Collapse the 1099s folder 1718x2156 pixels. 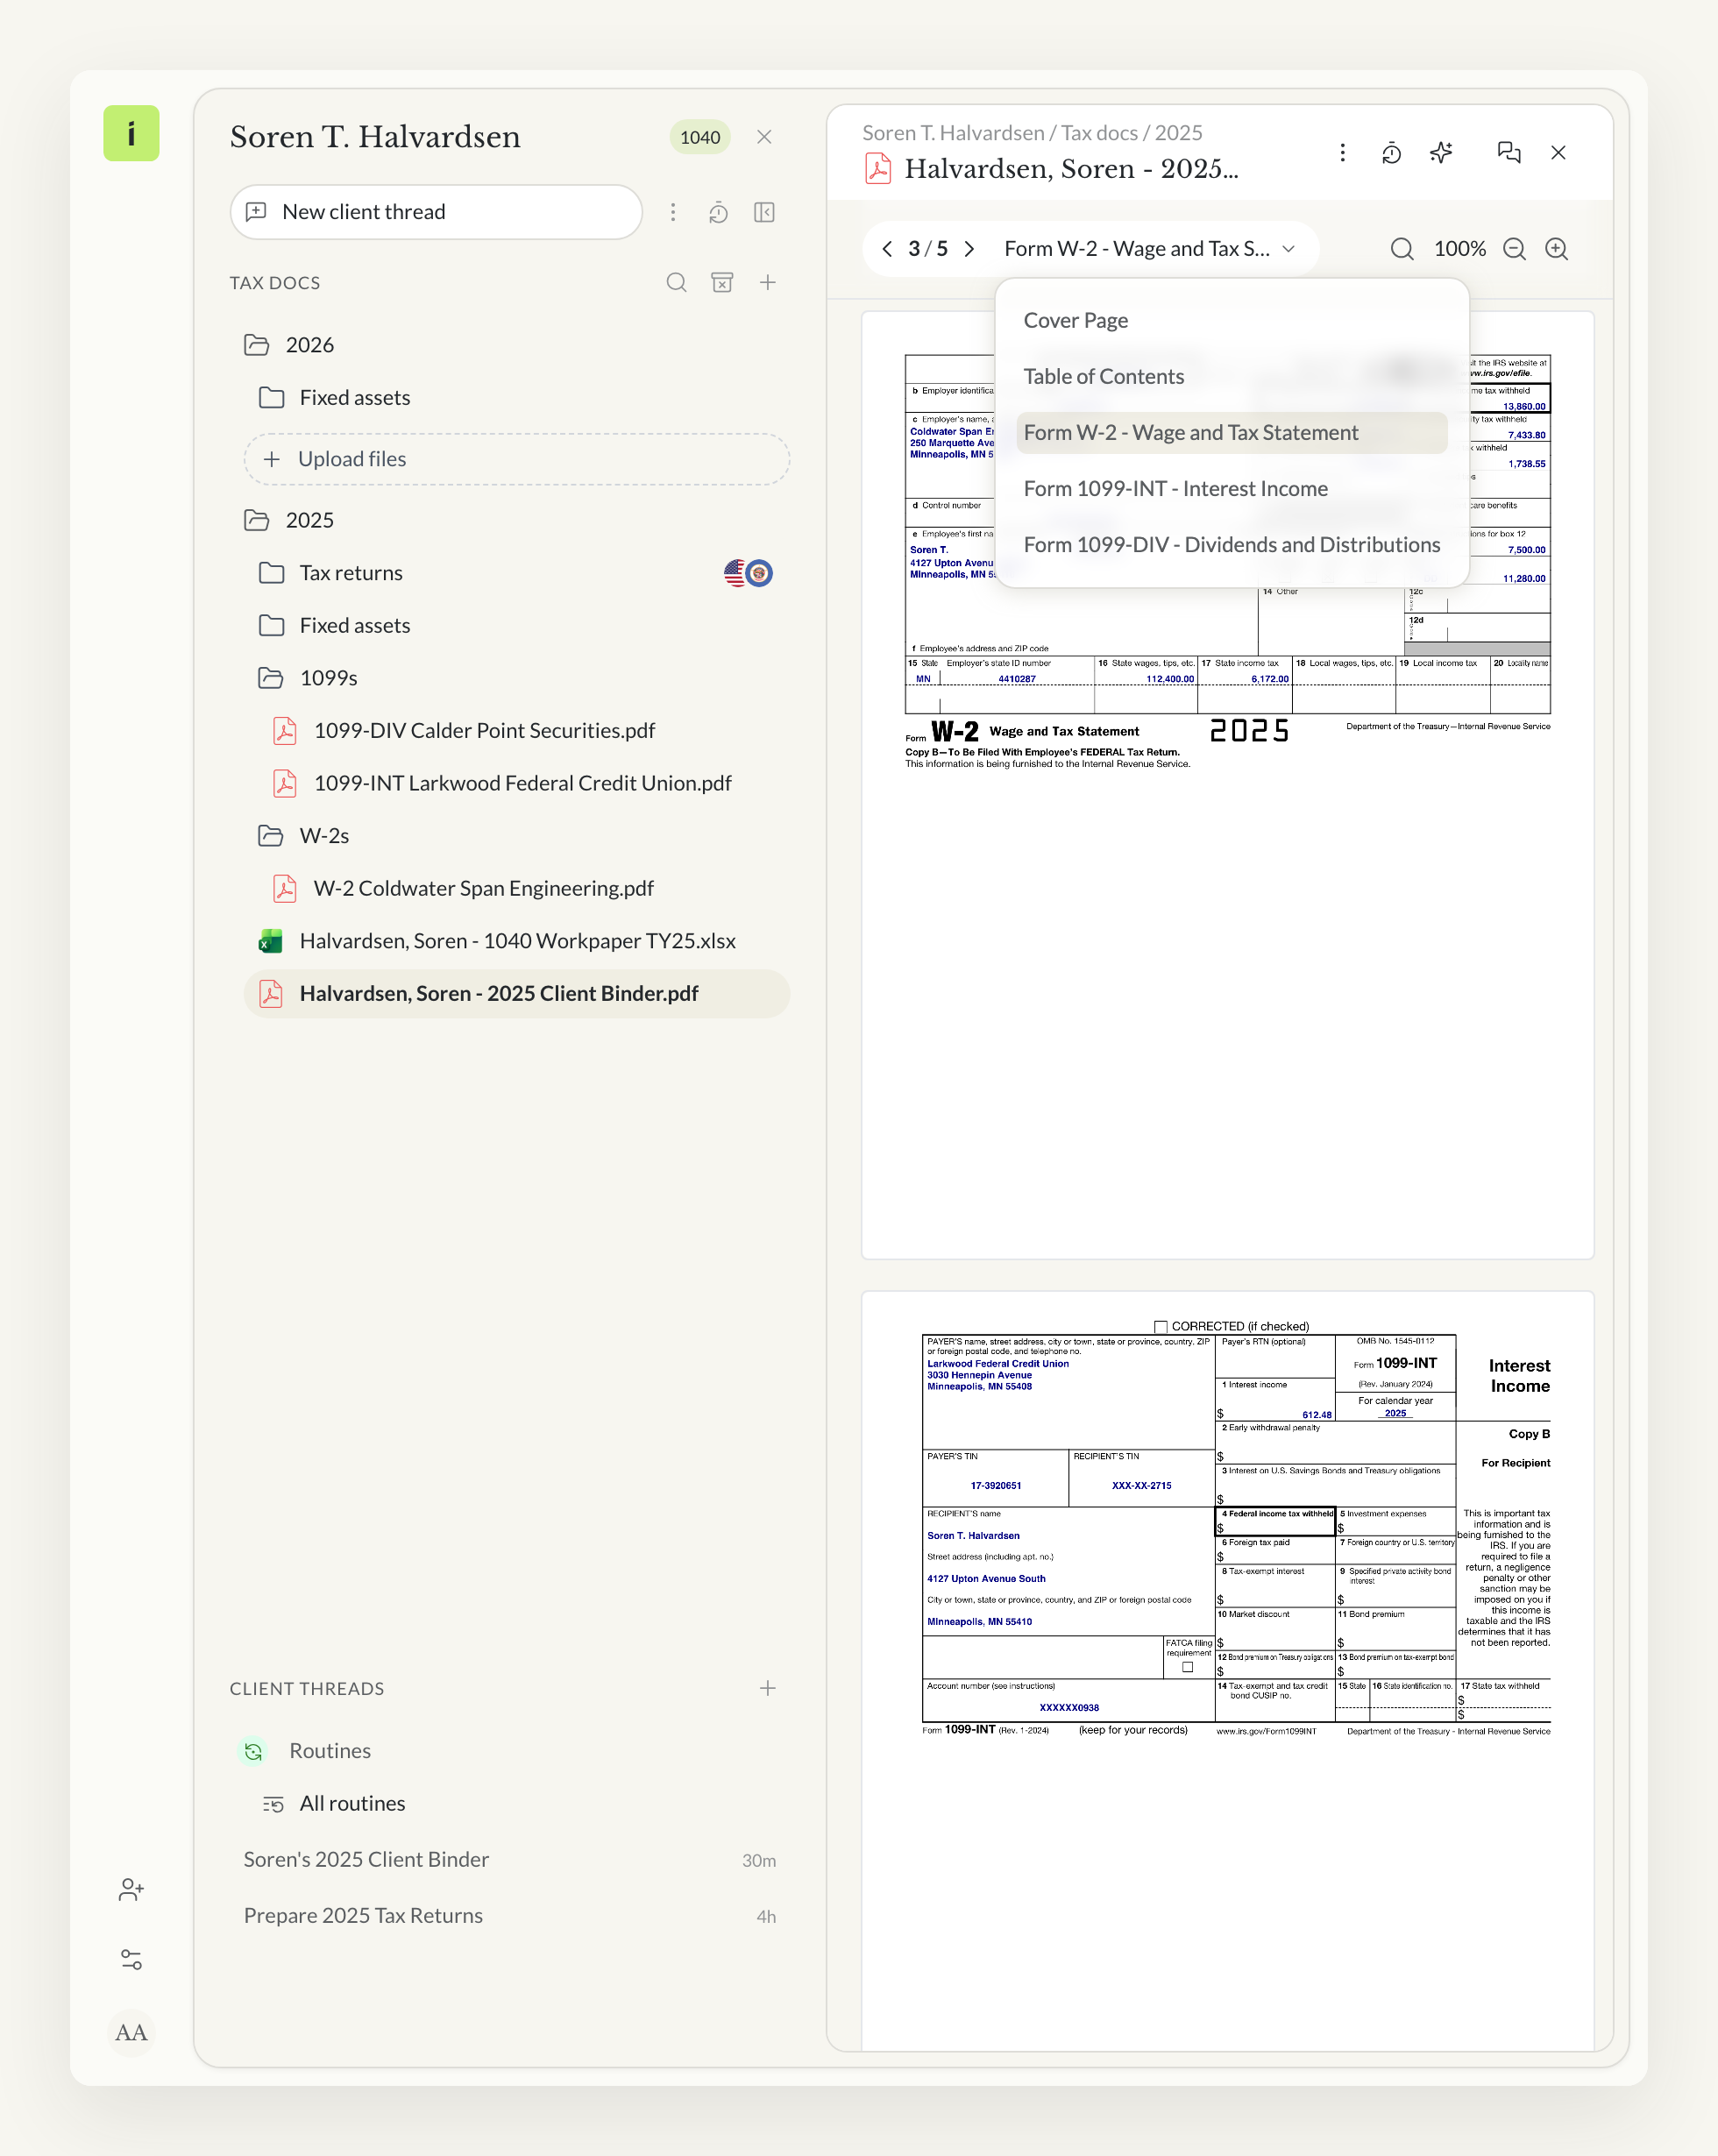coord(271,678)
